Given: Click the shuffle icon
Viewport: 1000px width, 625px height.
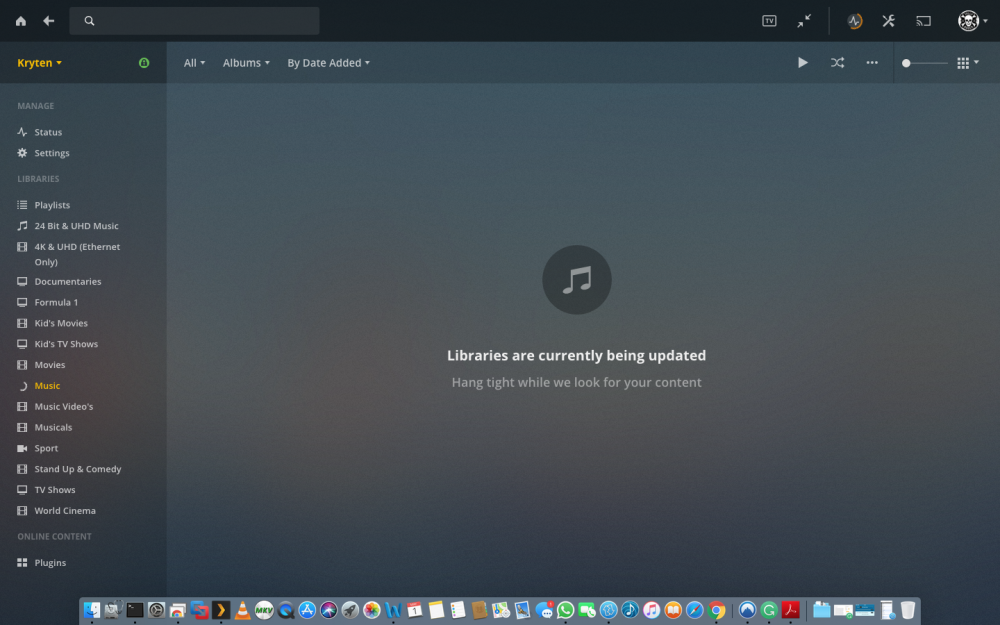Looking at the screenshot, I should pyautogui.click(x=837, y=62).
